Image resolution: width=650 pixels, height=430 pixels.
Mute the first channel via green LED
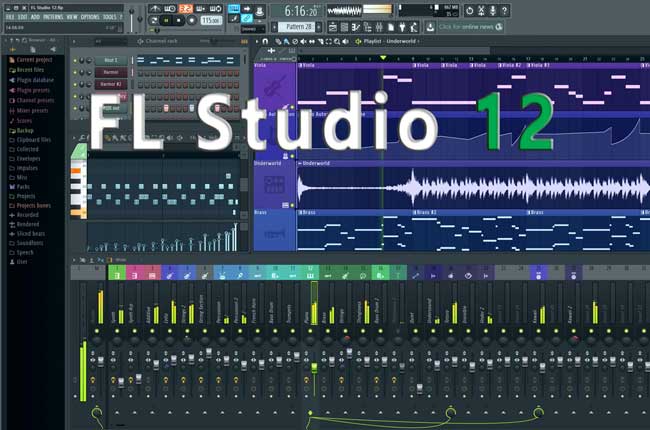pos(75,61)
